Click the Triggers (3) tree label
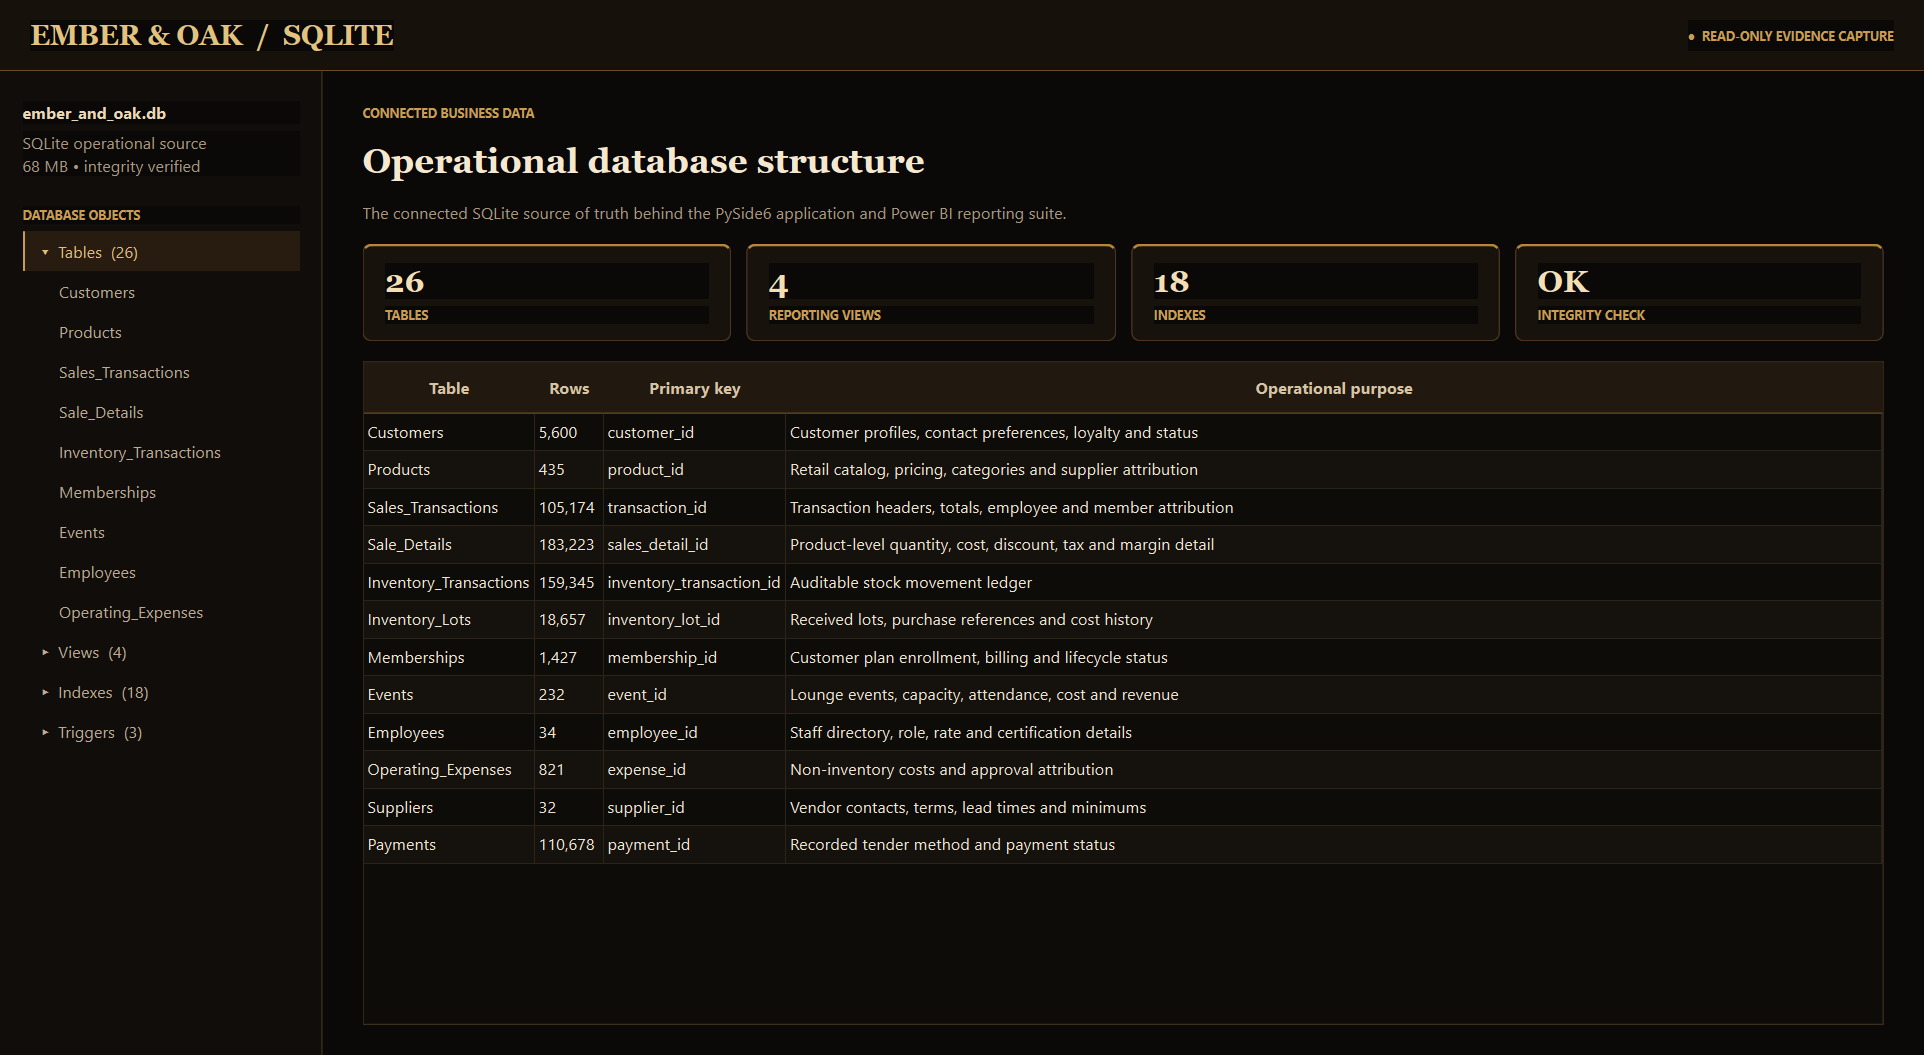Viewport: 1924px width, 1055px height. (x=100, y=732)
